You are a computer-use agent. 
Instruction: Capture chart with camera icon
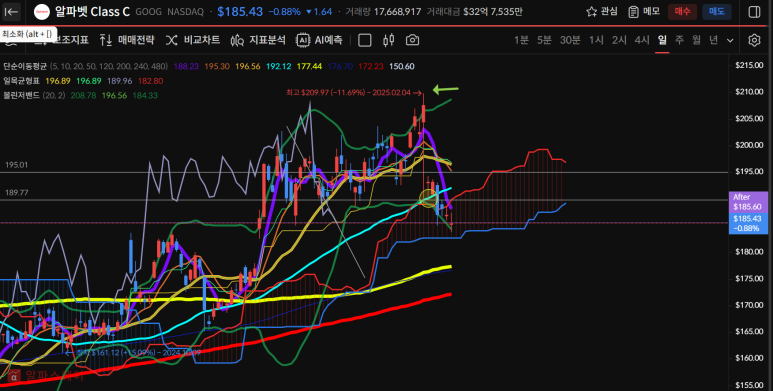coord(412,40)
